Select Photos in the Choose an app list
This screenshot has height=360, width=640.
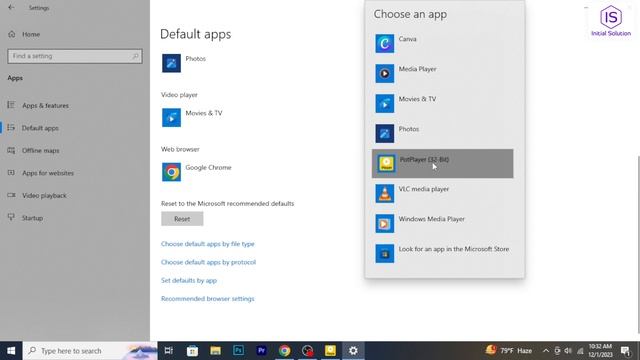click(442, 133)
